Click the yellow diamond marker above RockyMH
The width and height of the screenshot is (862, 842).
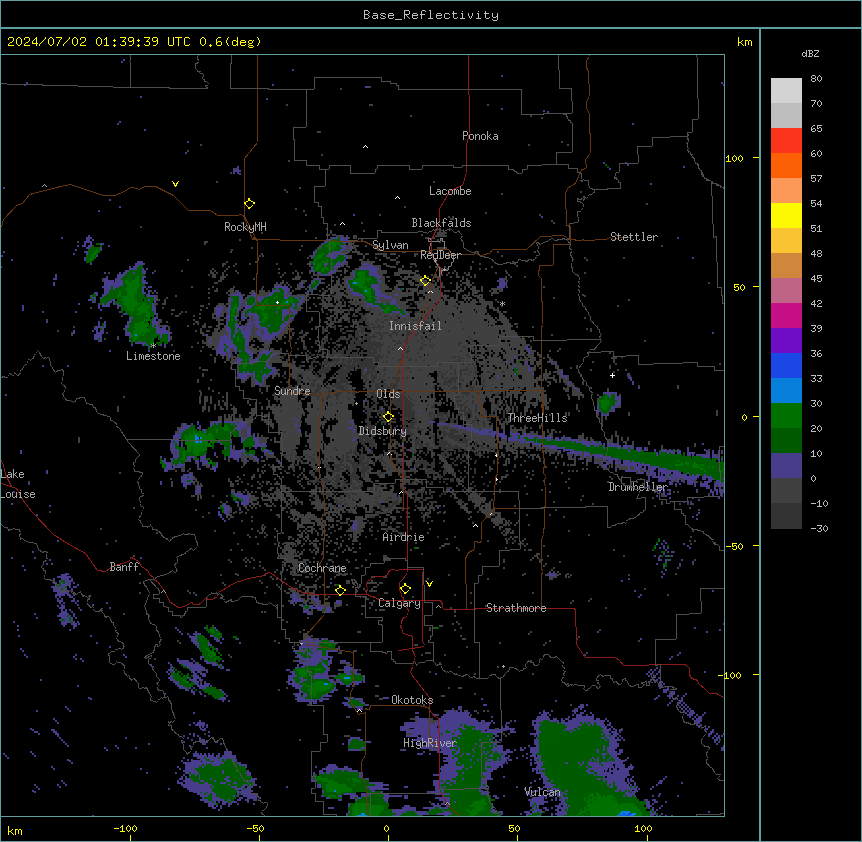250,204
